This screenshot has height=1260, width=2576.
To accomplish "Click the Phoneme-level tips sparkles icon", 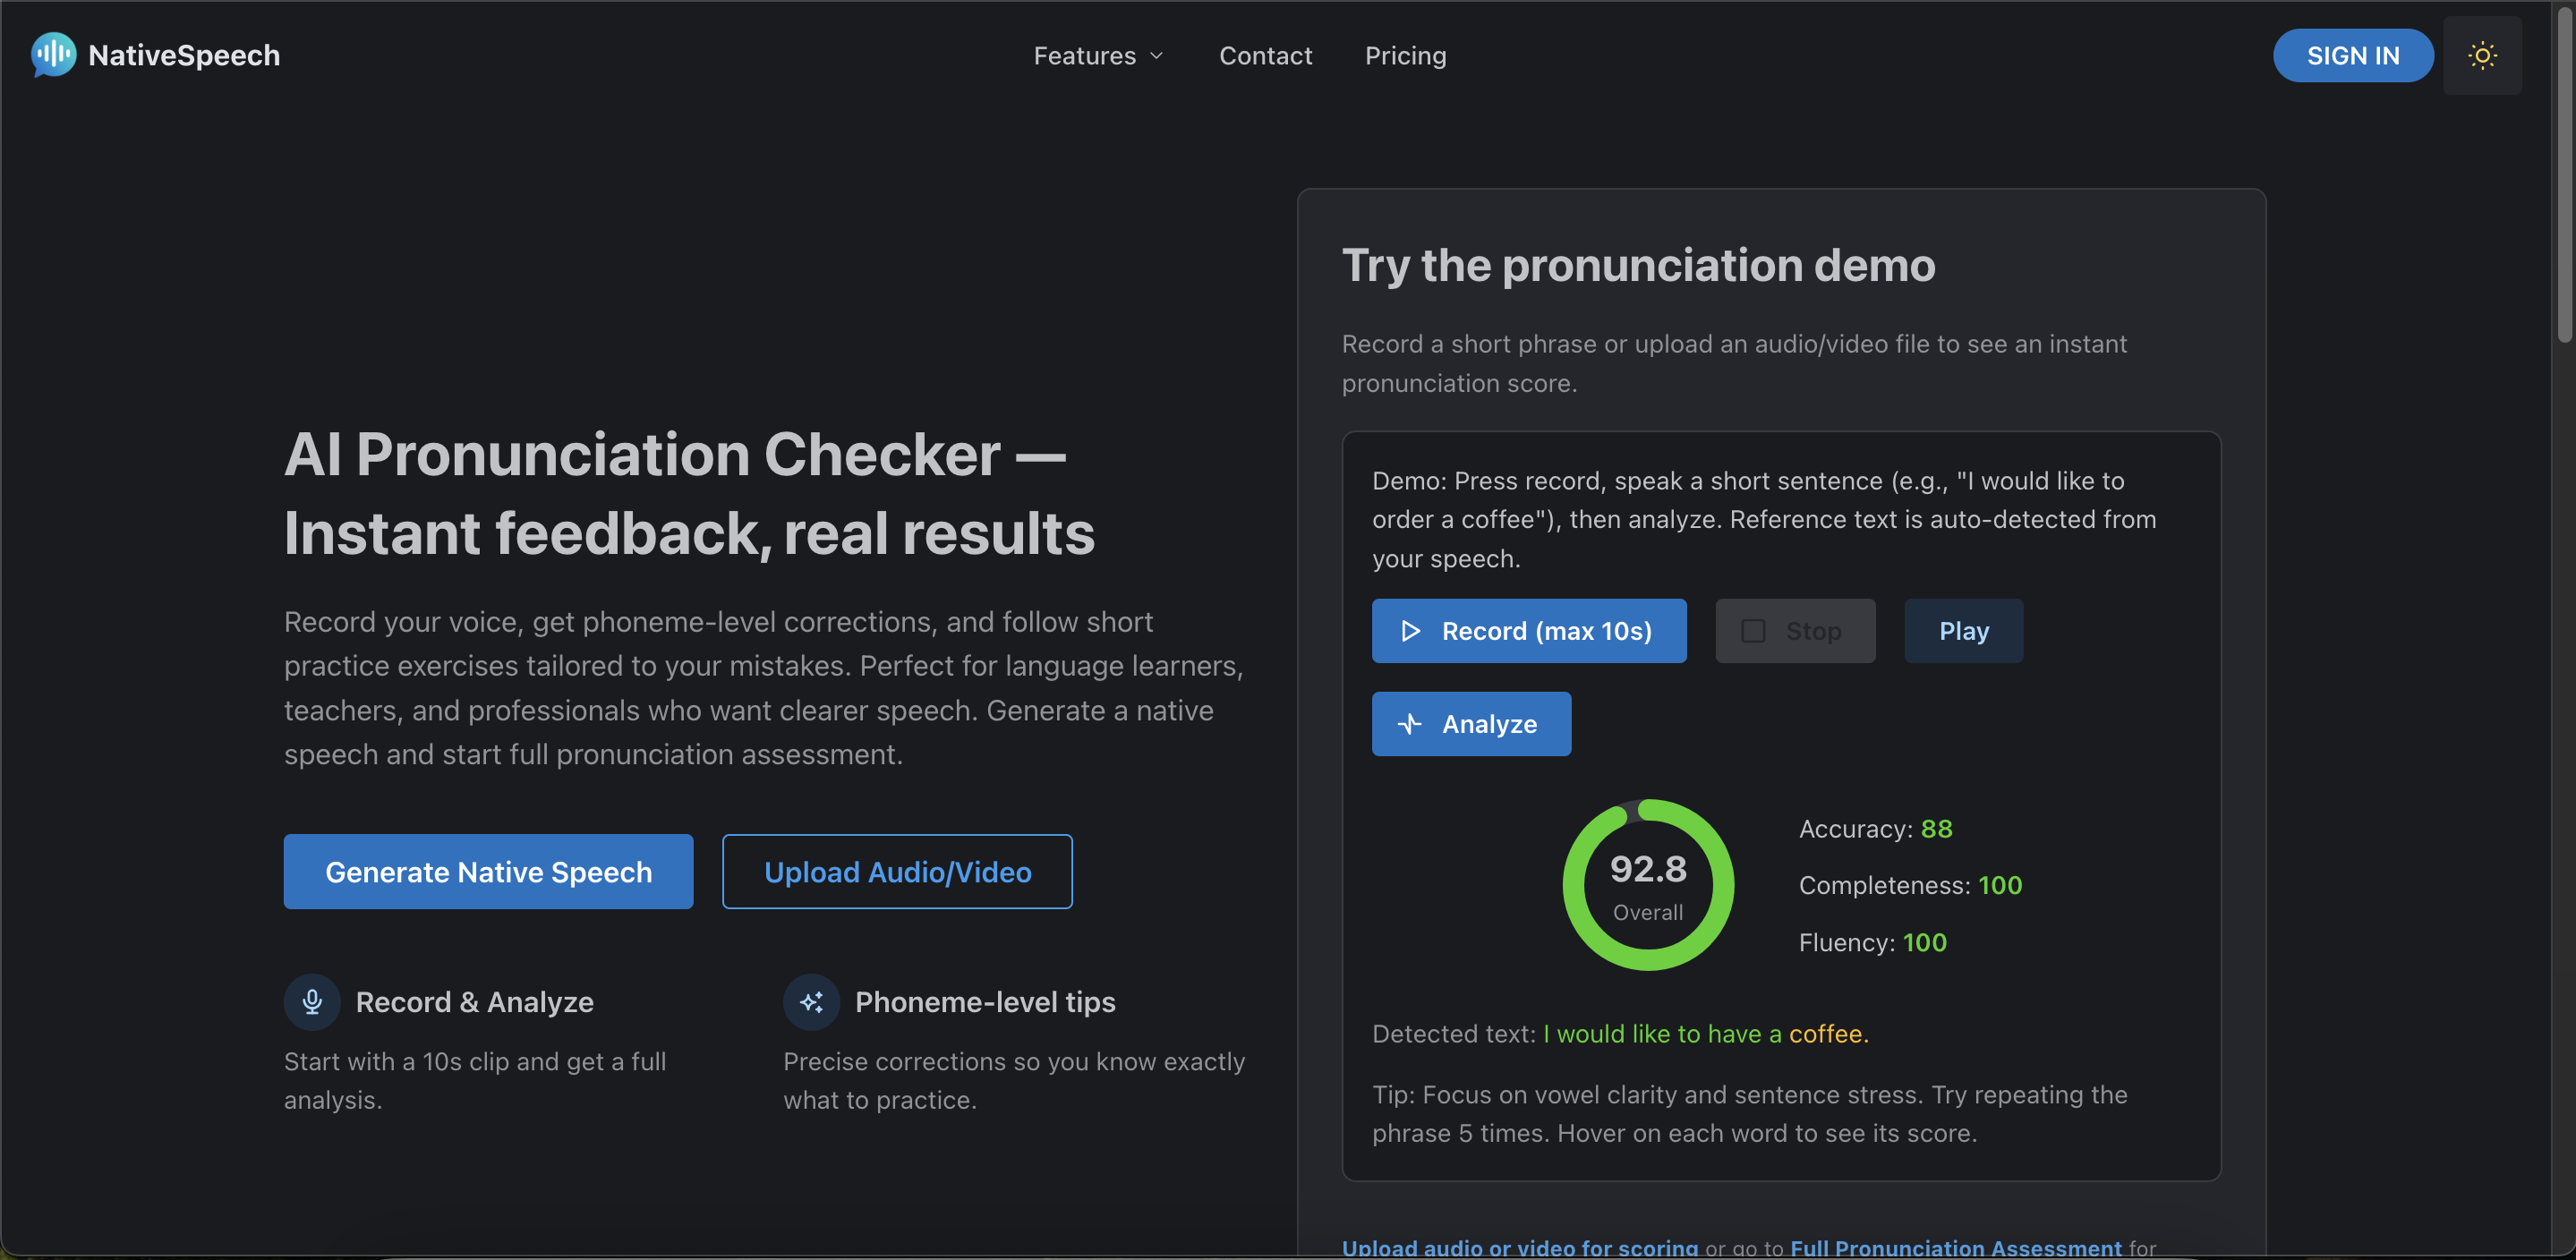I will pyautogui.click(x=811, y=1001).
